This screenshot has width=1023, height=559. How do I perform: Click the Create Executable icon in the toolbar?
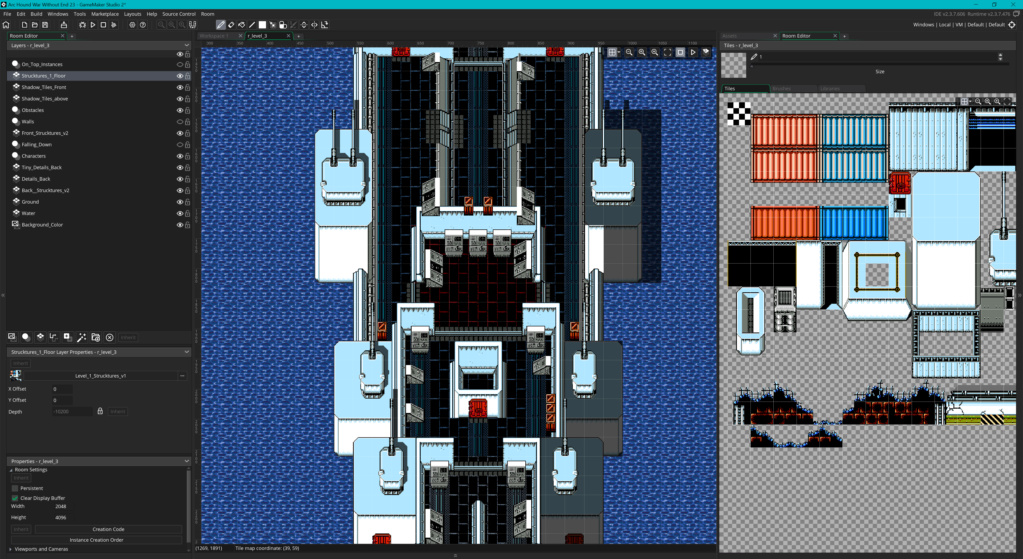point(63,25)
